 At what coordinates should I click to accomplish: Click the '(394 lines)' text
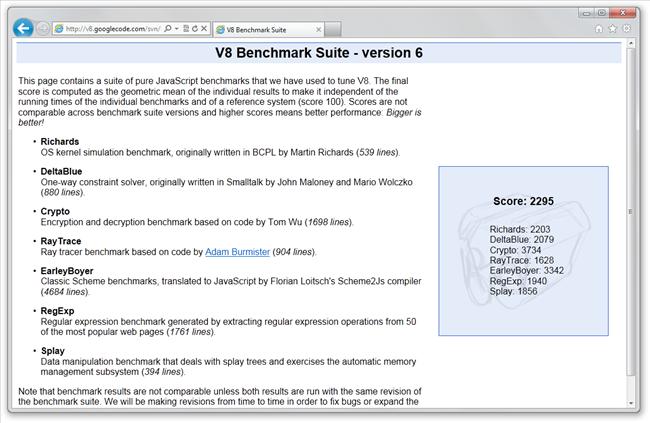click(163, 372)
